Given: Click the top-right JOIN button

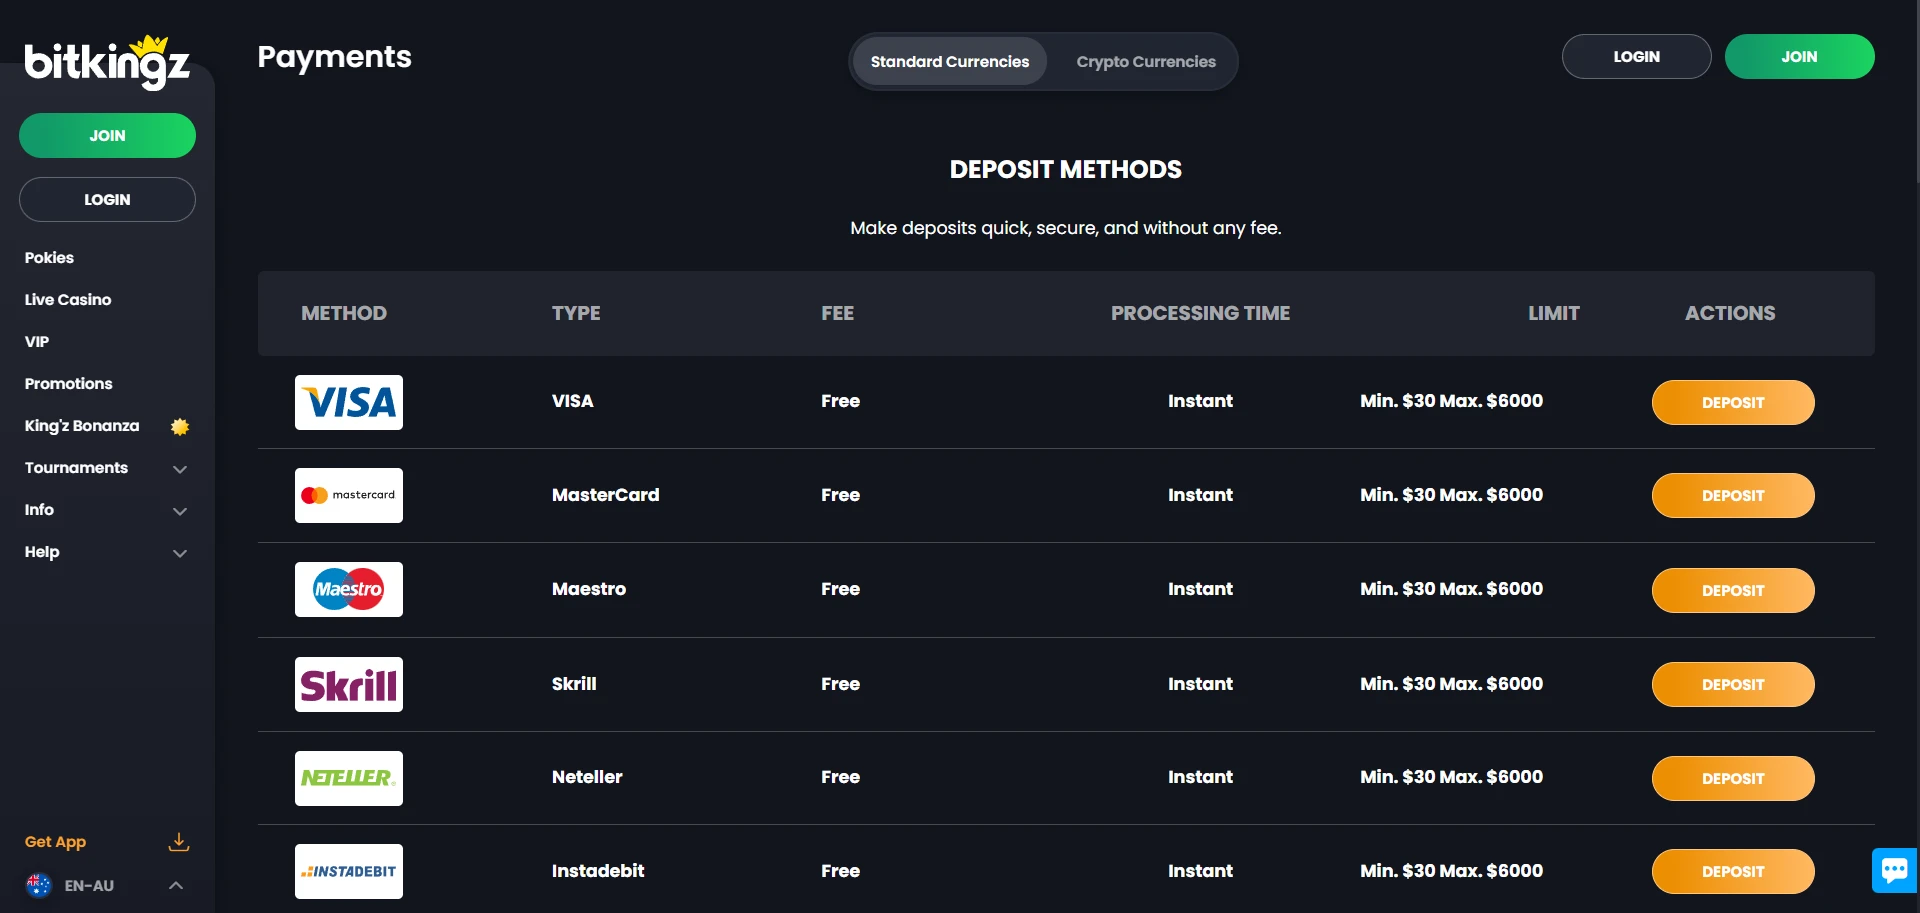Looking at the screenshot, I should tap(1799, 56).
